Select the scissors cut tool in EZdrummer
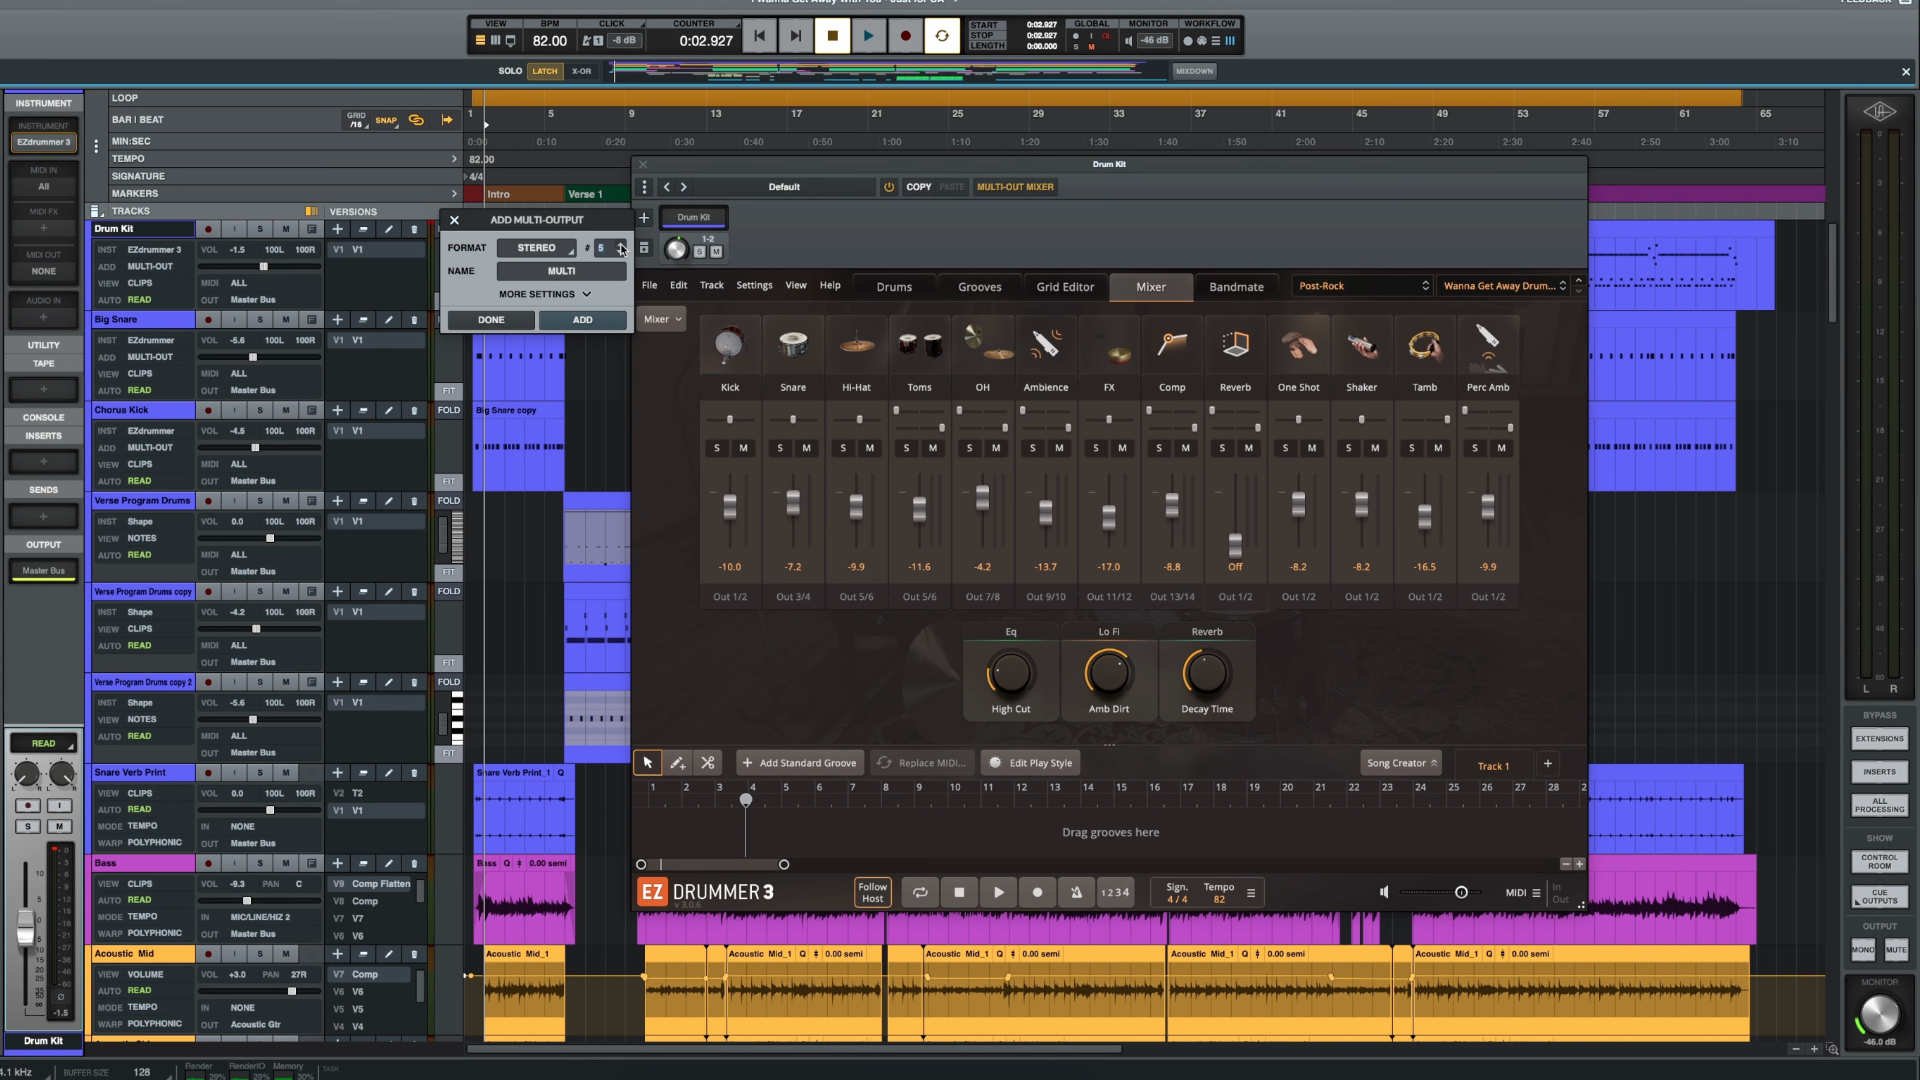The width and height of the screenshot is (1920, 1080). tap(708, 763)
